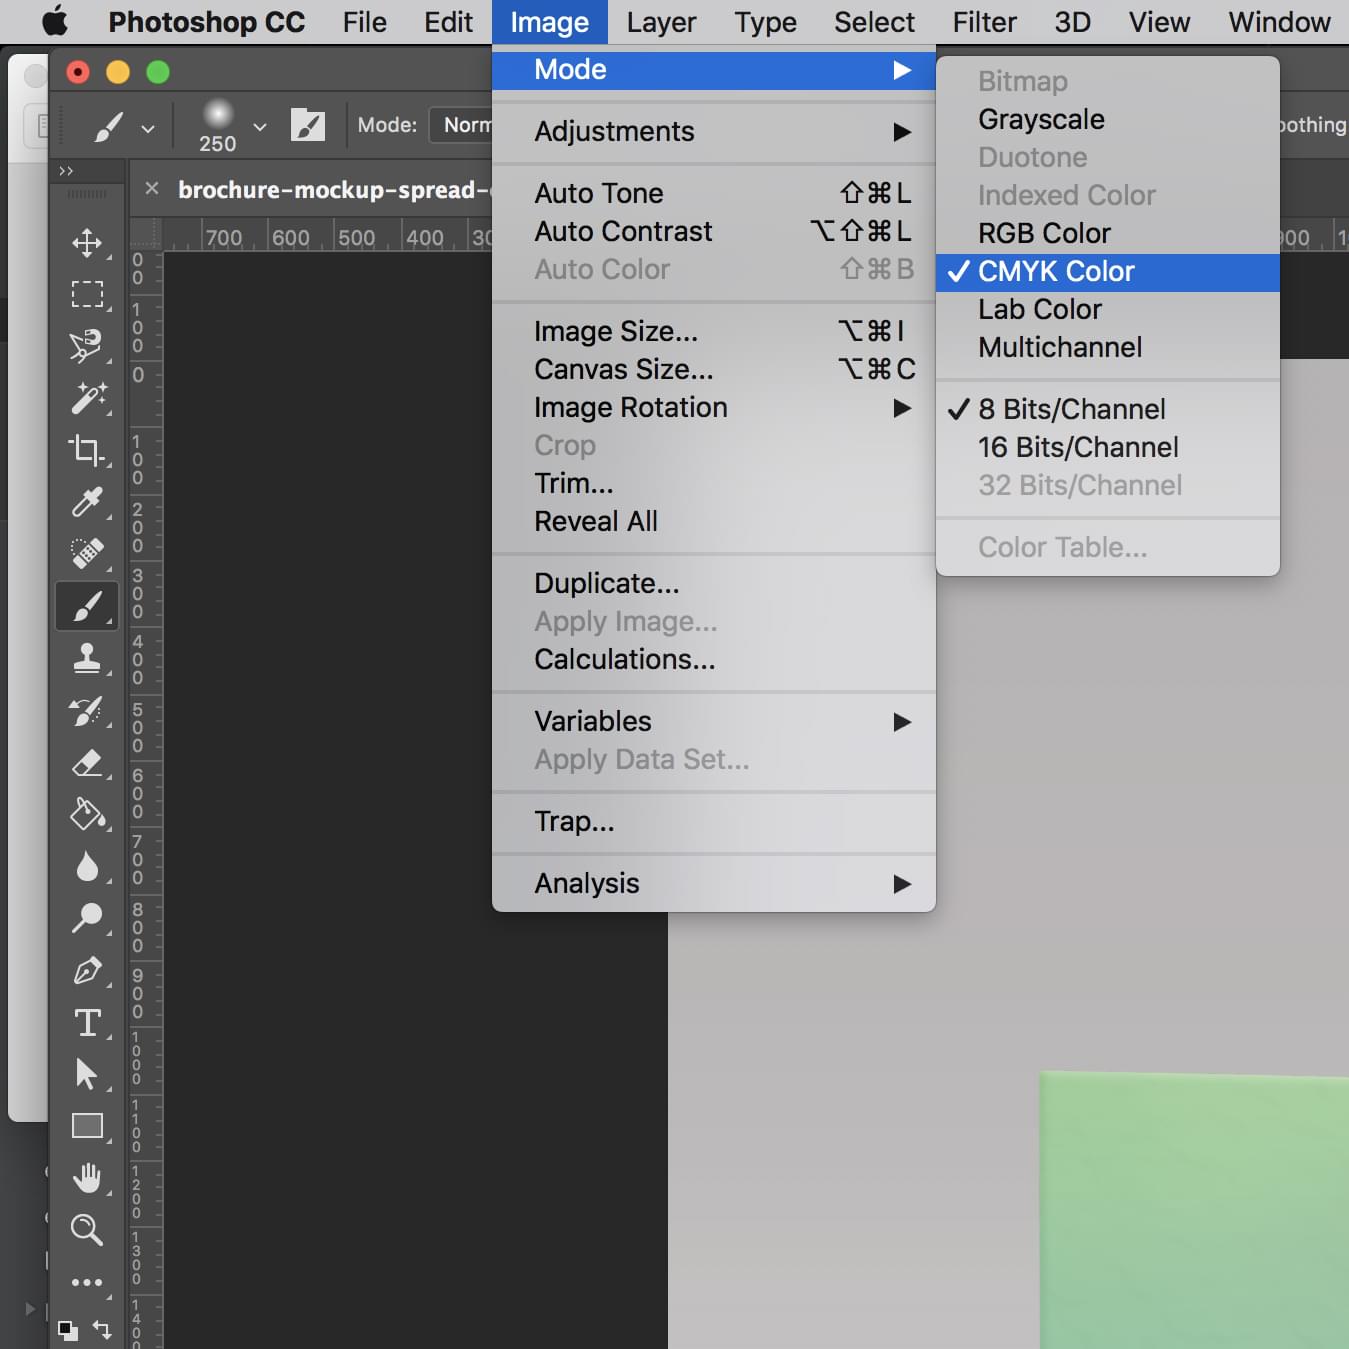Select the Horizontal Type tool
The height and width of the screenshot is (1349, 1349).
point(87,1022)
